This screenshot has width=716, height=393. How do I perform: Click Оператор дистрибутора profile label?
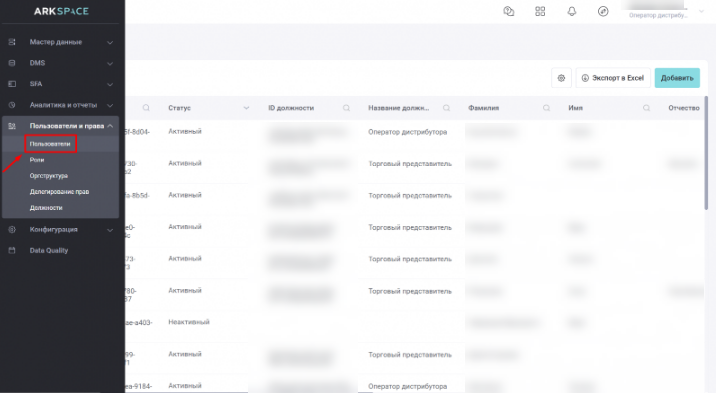658,16
